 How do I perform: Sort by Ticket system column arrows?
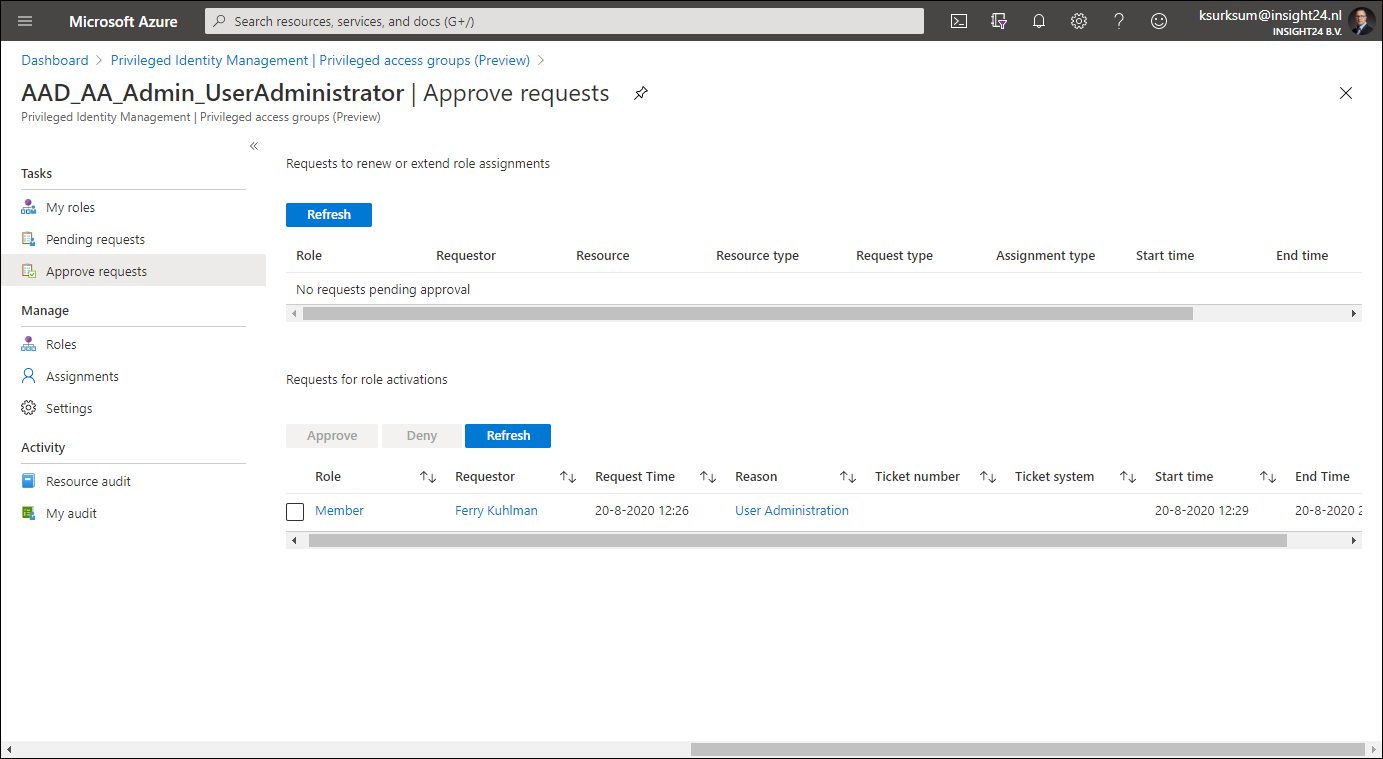pyautogui.click(x=1128, y=477)
